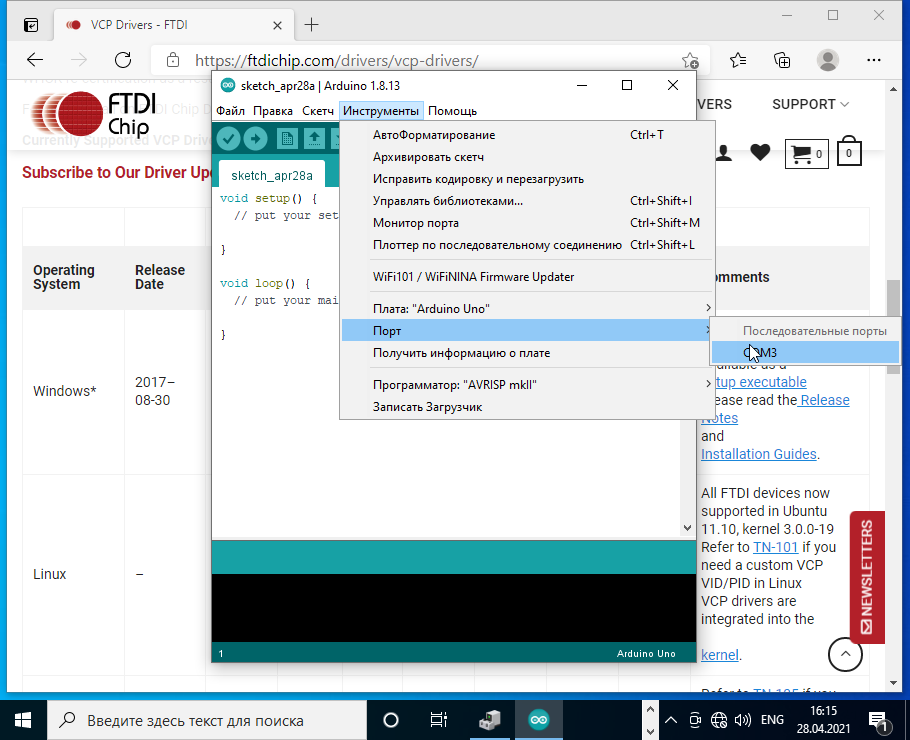Click the Windows taskbar search box
This screenshot has width=910, height=740.
click(207, 720)
